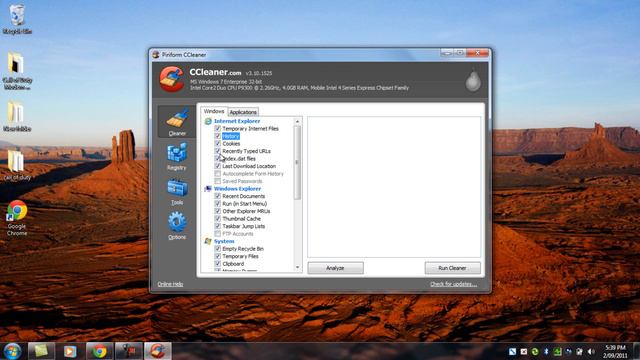Toggle Empty Recycle Bin checkbox
The height and width of the screenshot is (360, 640).
218,249
